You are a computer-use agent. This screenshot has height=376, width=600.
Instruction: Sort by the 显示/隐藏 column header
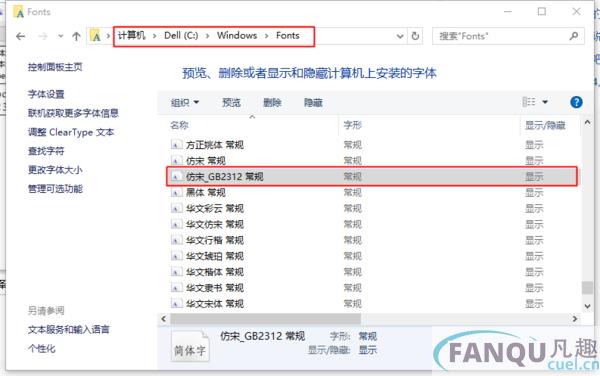pos(545,125)
